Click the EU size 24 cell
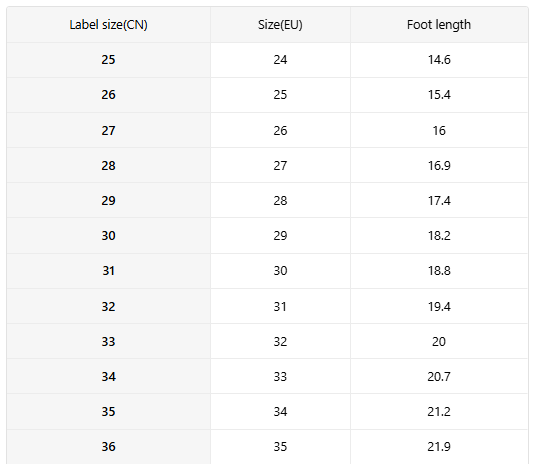534x468 pixels. point(280,60)
